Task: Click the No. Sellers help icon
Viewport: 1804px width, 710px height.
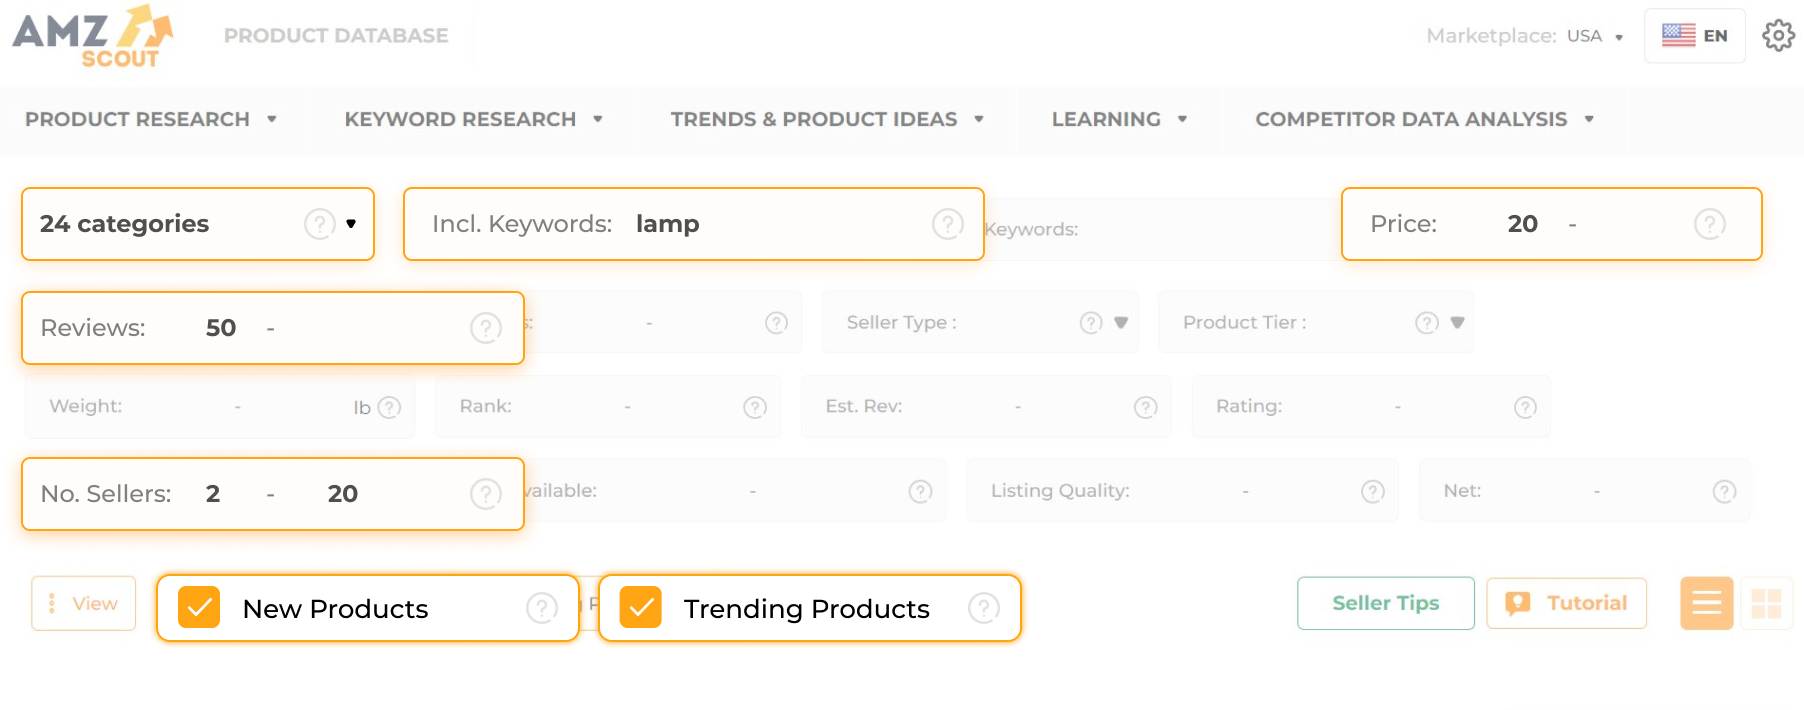Action: click(486, 493)
